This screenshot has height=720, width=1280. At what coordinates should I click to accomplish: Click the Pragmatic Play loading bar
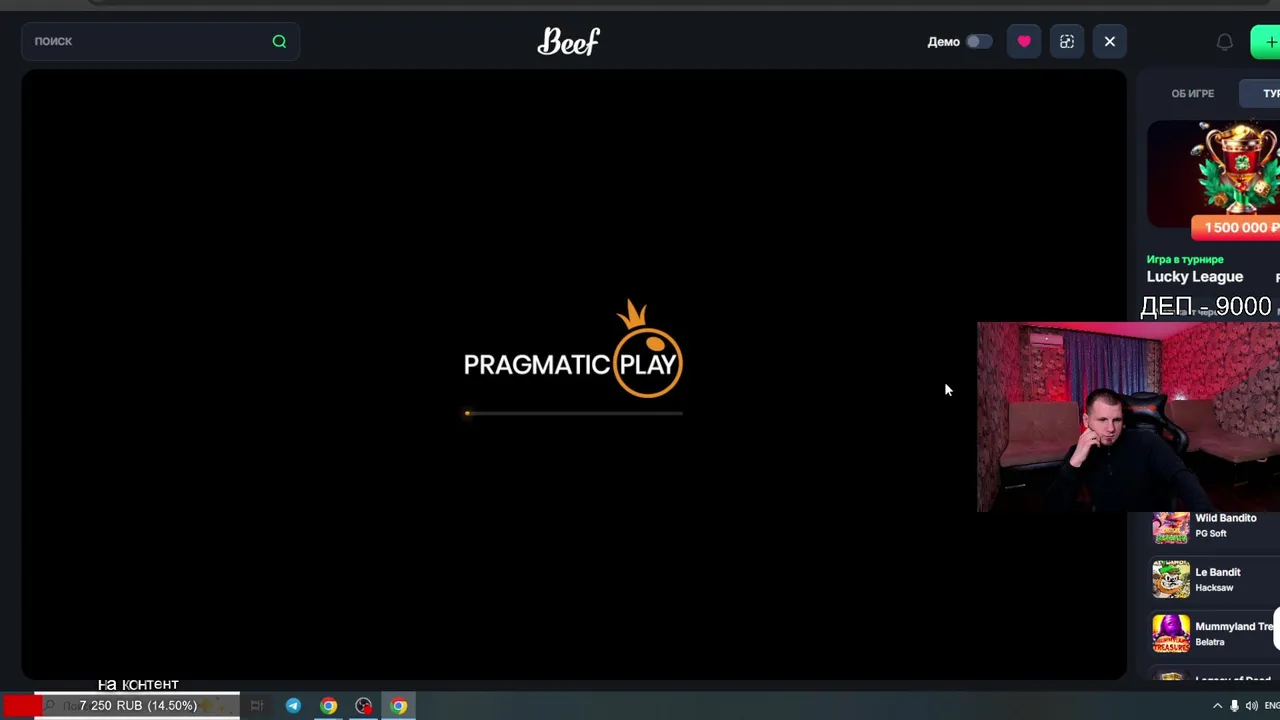point(574,413)
